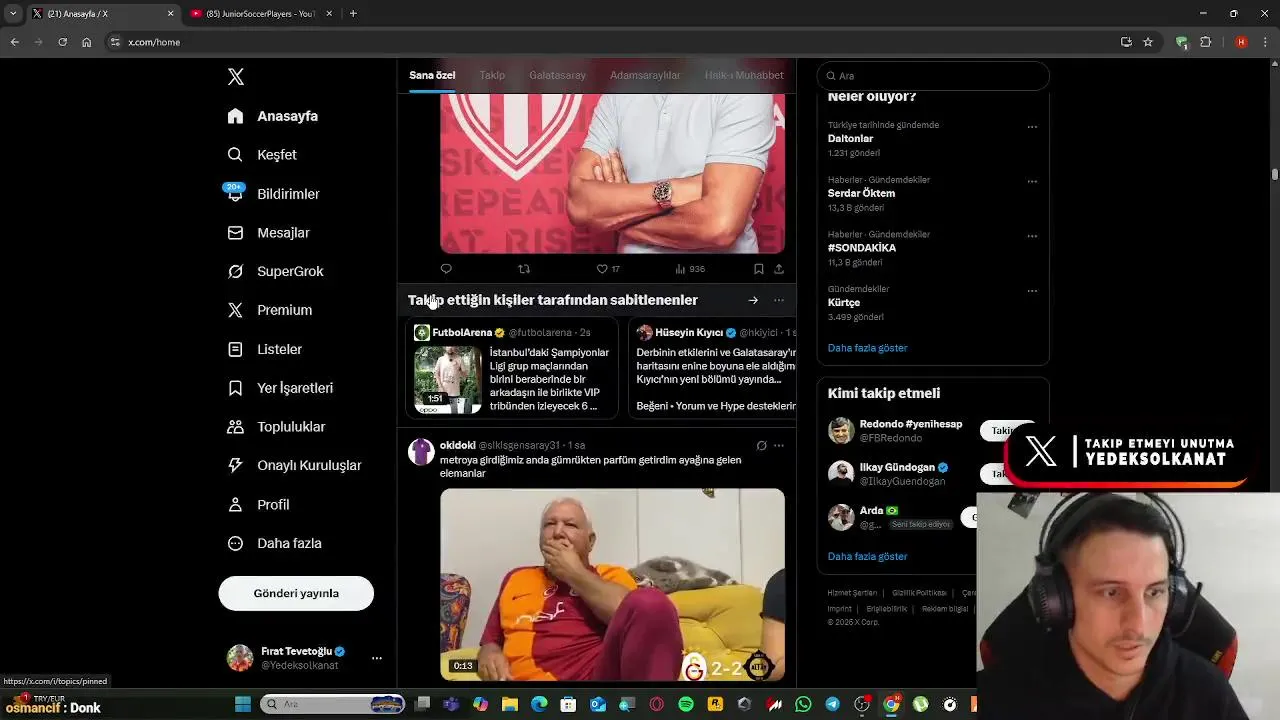The width and height of the screenshot is (1280, 720).
Task: Open Ilkay Gündogan suggested profile
Action: [897, 467]
